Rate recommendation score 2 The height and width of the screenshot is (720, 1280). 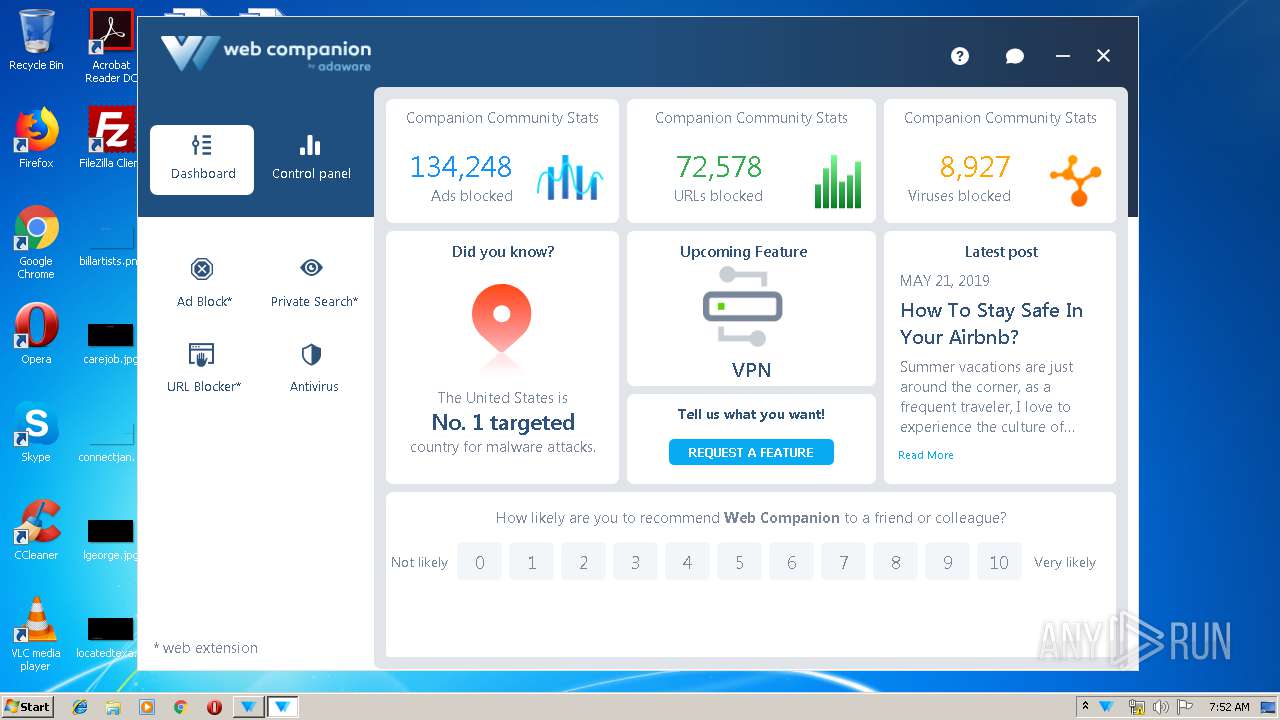(583, 562)
